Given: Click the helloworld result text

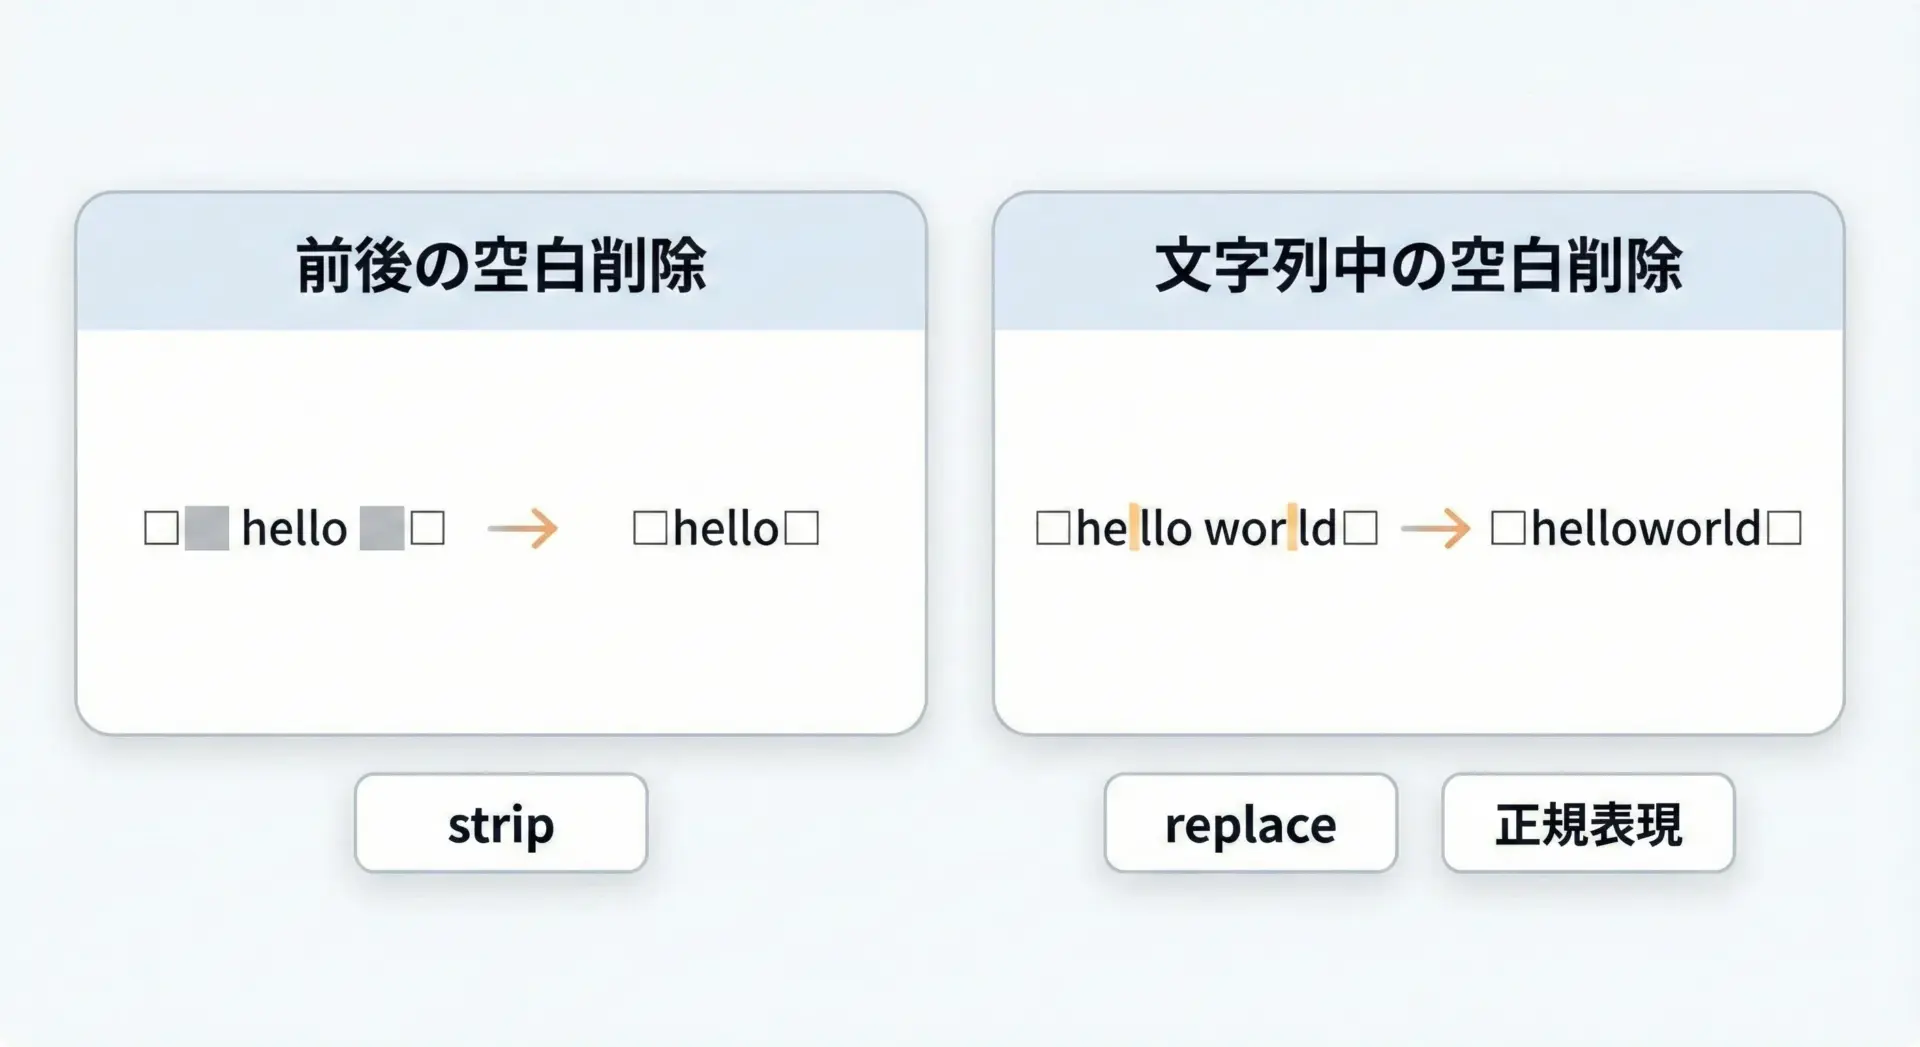Looking at the screenshot, I should (x=1646, y=528).
